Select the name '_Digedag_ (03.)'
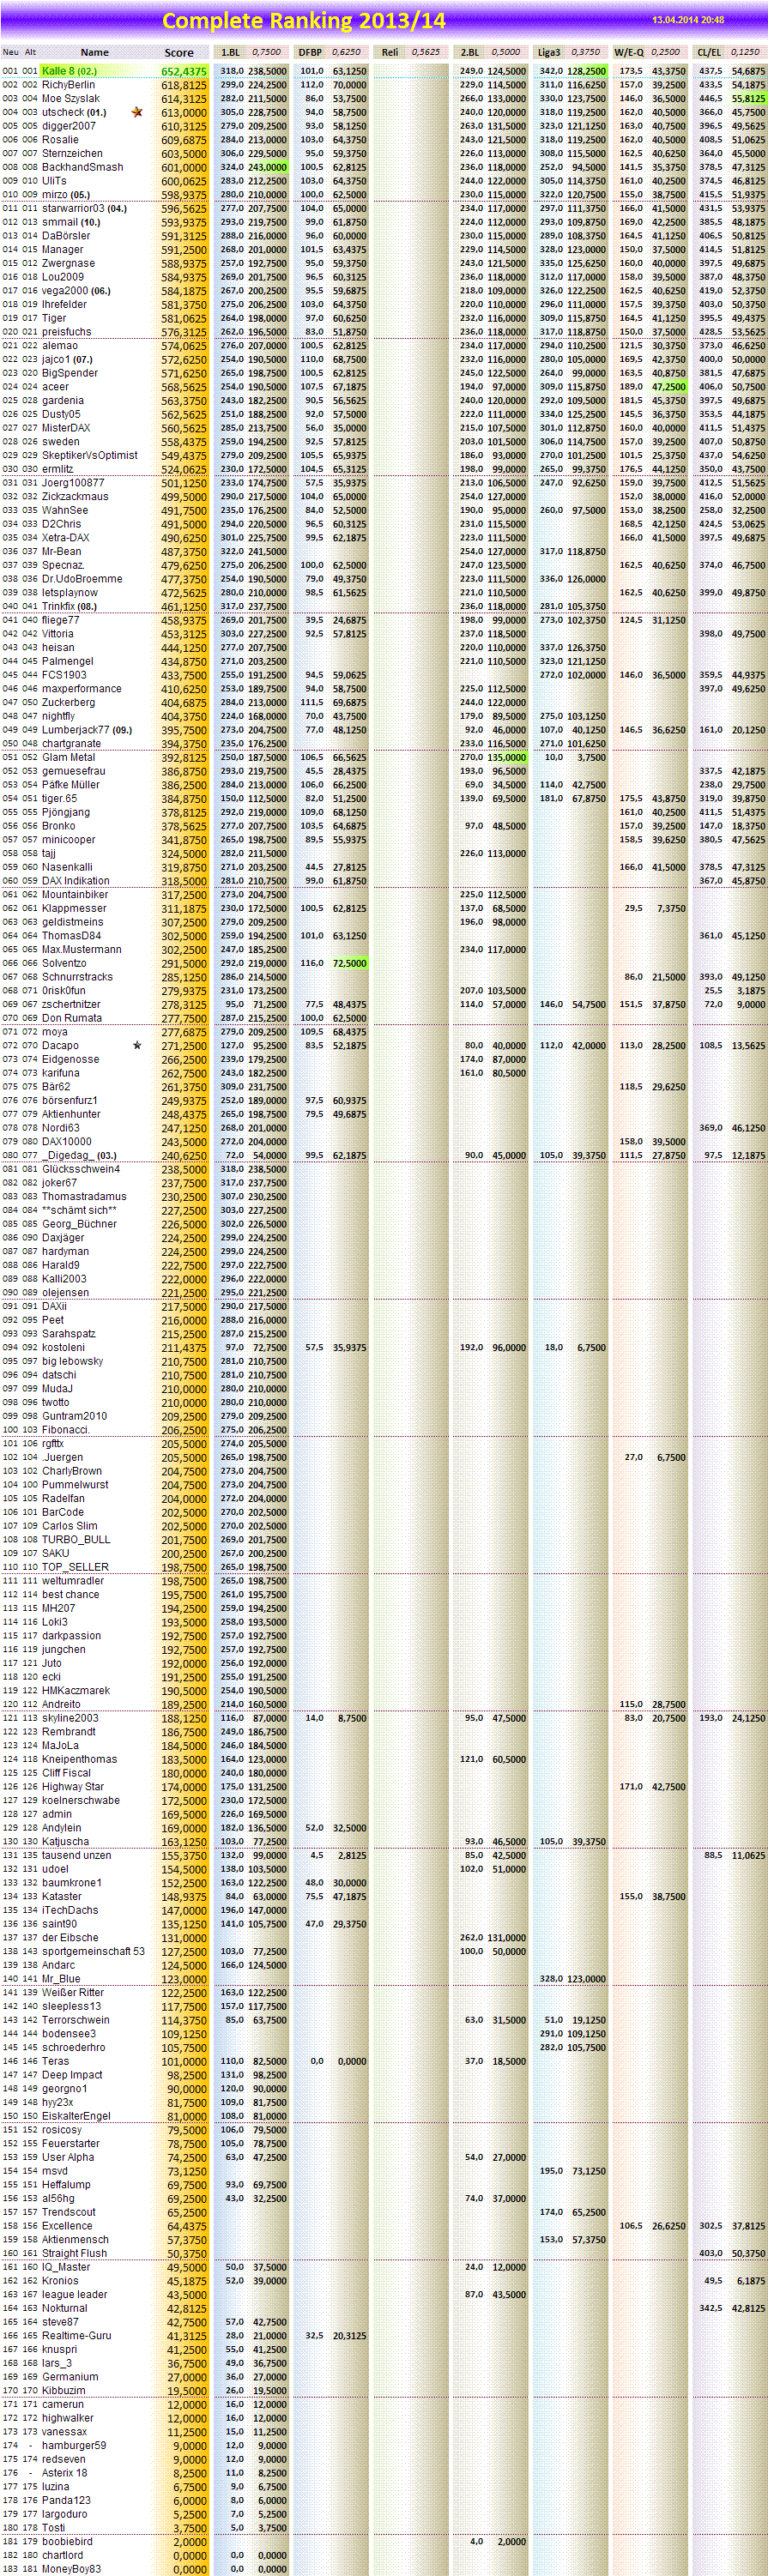Image resolution: width=768 pixels, height=2576 pixels. point(79,1155)
